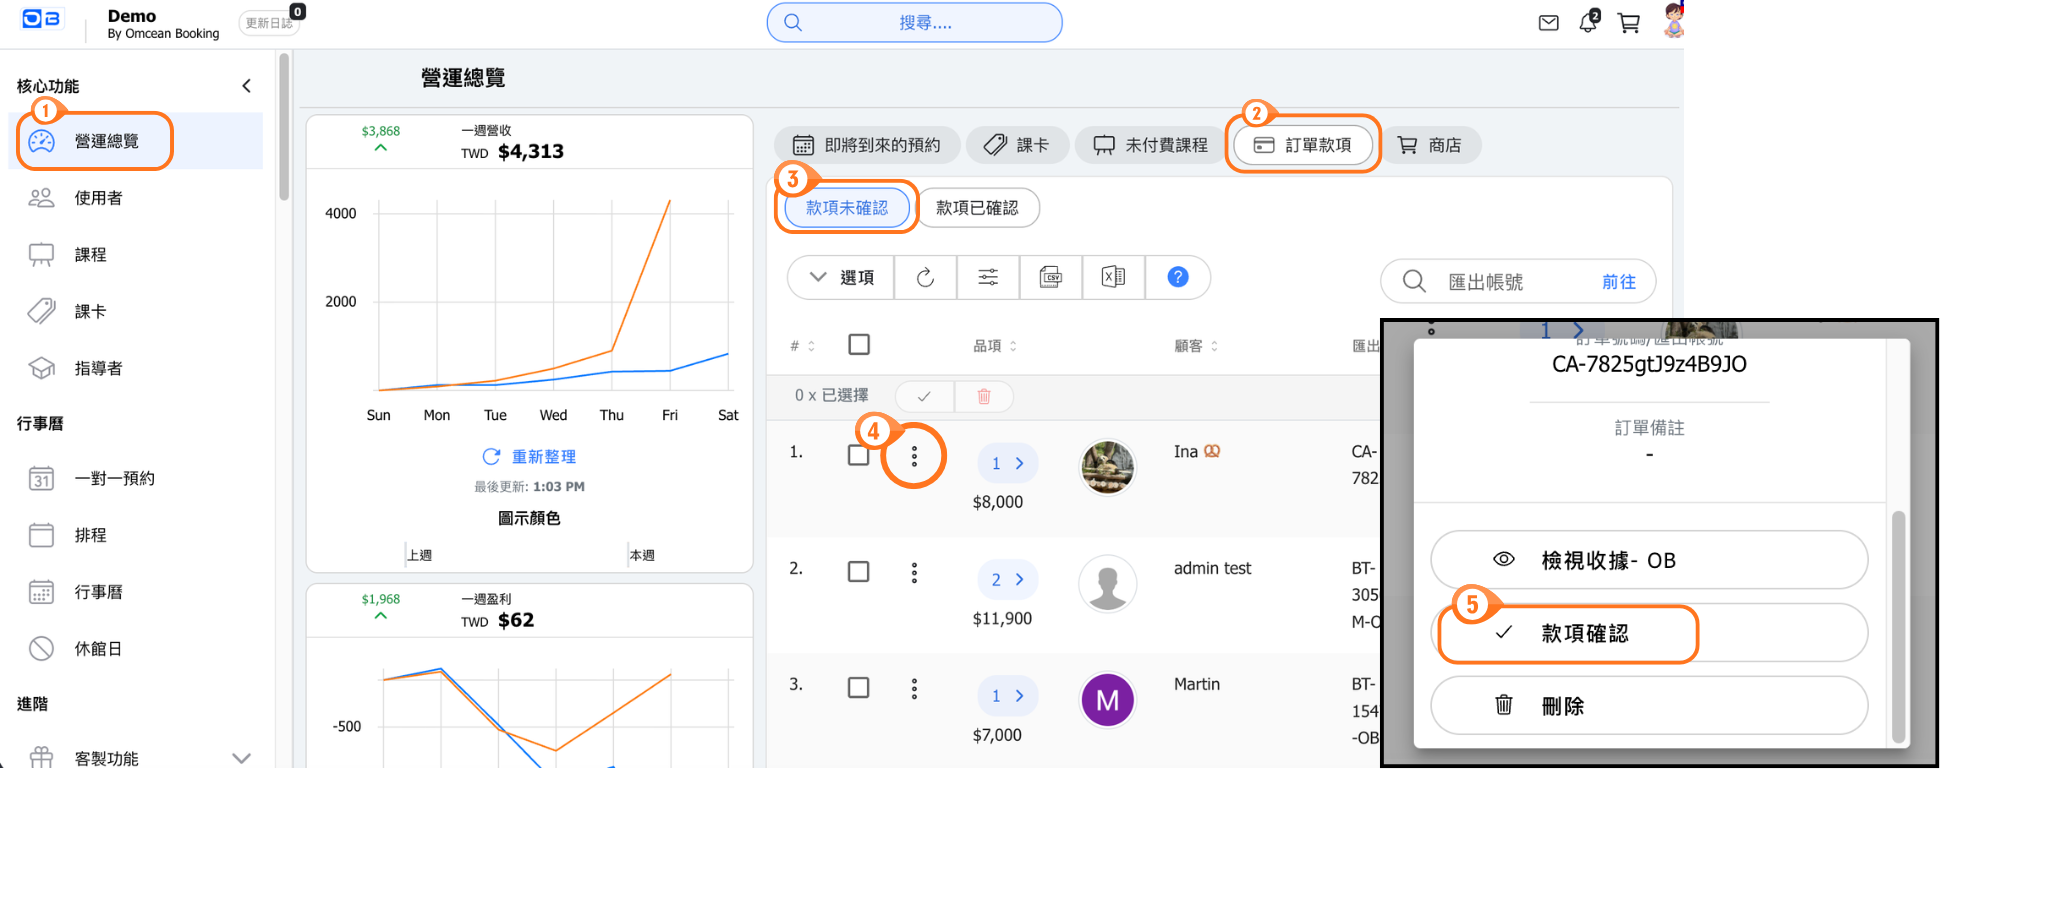Click the 重新整理 link under chart
2048x900 pixels.
click(x=529, y=457)
